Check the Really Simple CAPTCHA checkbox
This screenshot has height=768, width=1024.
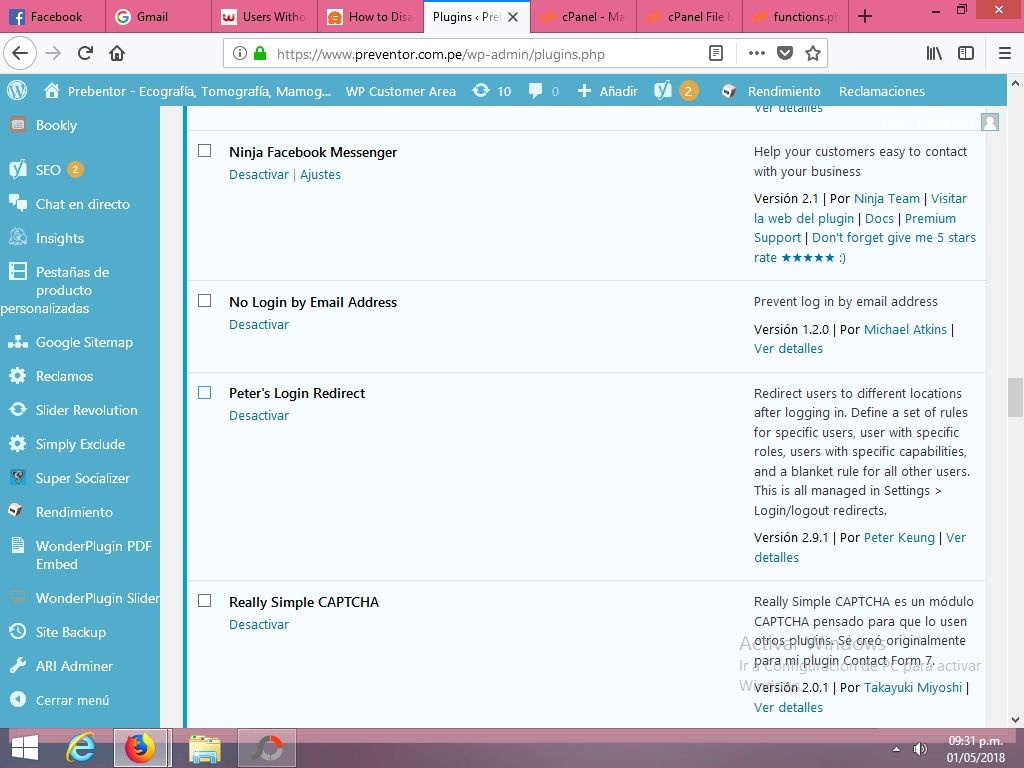[x=204, y=601]
